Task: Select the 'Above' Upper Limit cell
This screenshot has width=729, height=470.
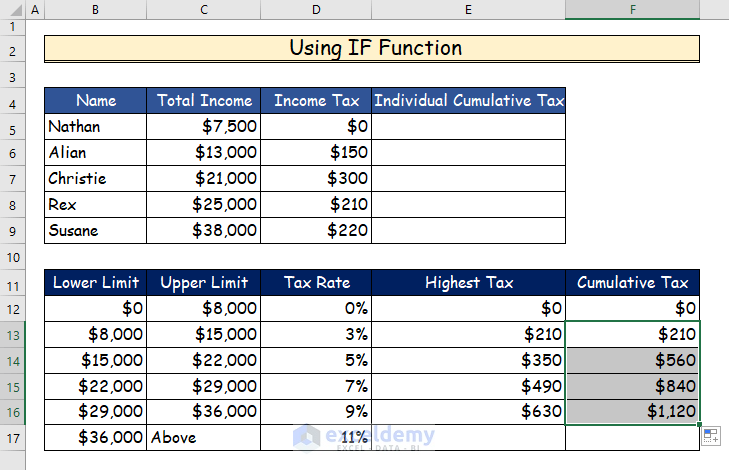Action: (x=203, y=438)
